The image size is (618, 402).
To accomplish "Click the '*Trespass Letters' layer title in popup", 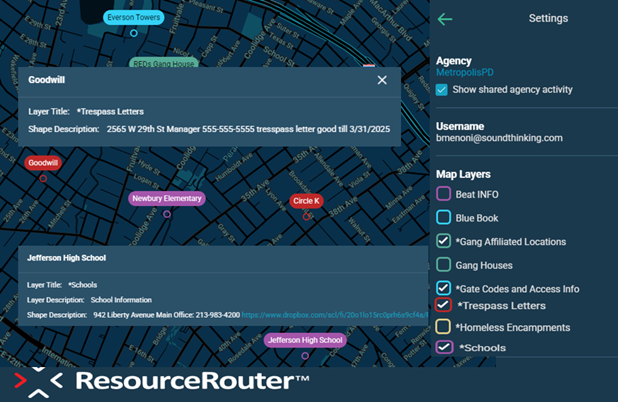I will pos(110,112).
